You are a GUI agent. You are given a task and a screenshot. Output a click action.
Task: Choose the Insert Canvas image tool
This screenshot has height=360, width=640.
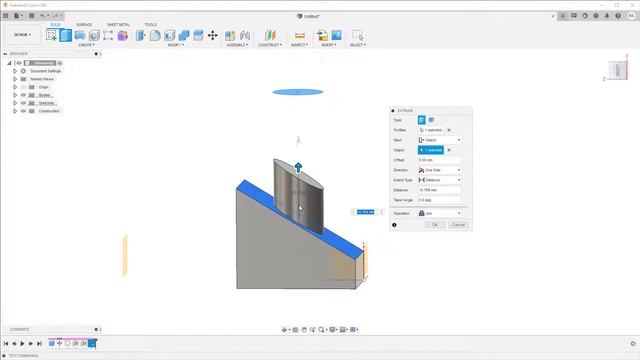pos(336,36)
